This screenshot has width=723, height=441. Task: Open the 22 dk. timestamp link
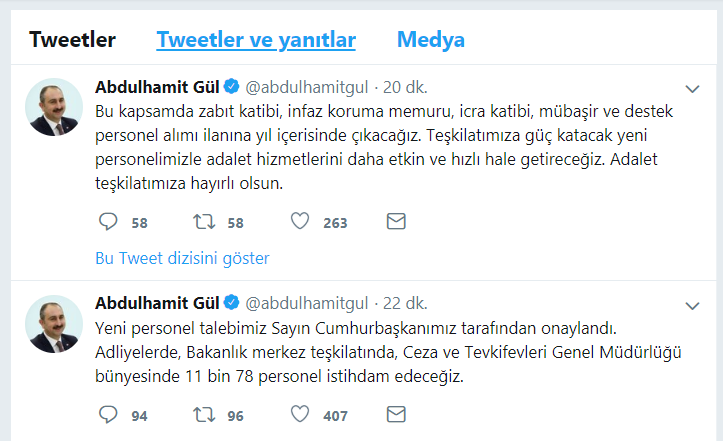coord(405,303)
